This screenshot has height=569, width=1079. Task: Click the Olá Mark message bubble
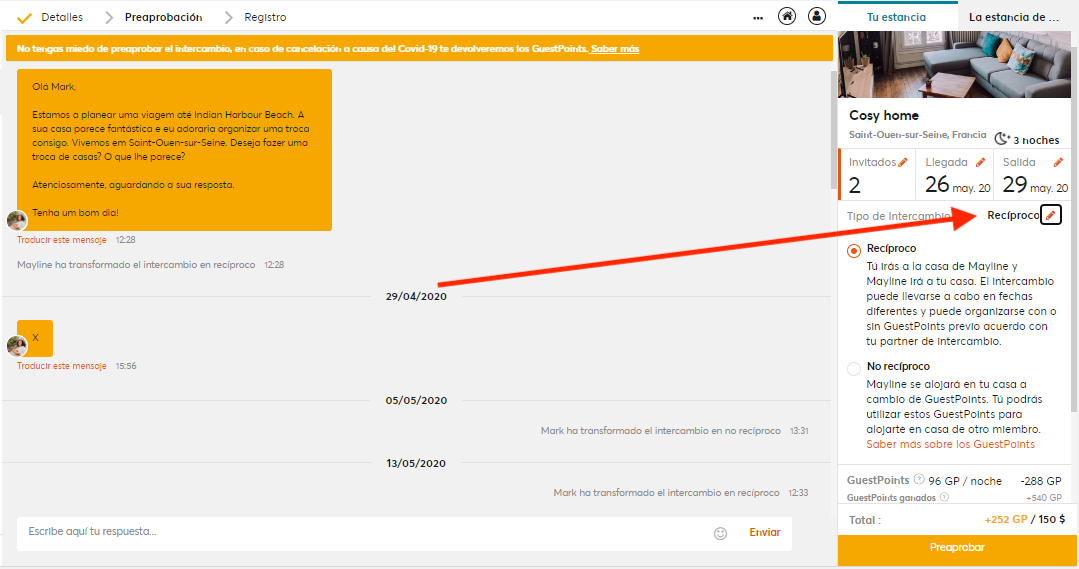(x=174, y=150)
